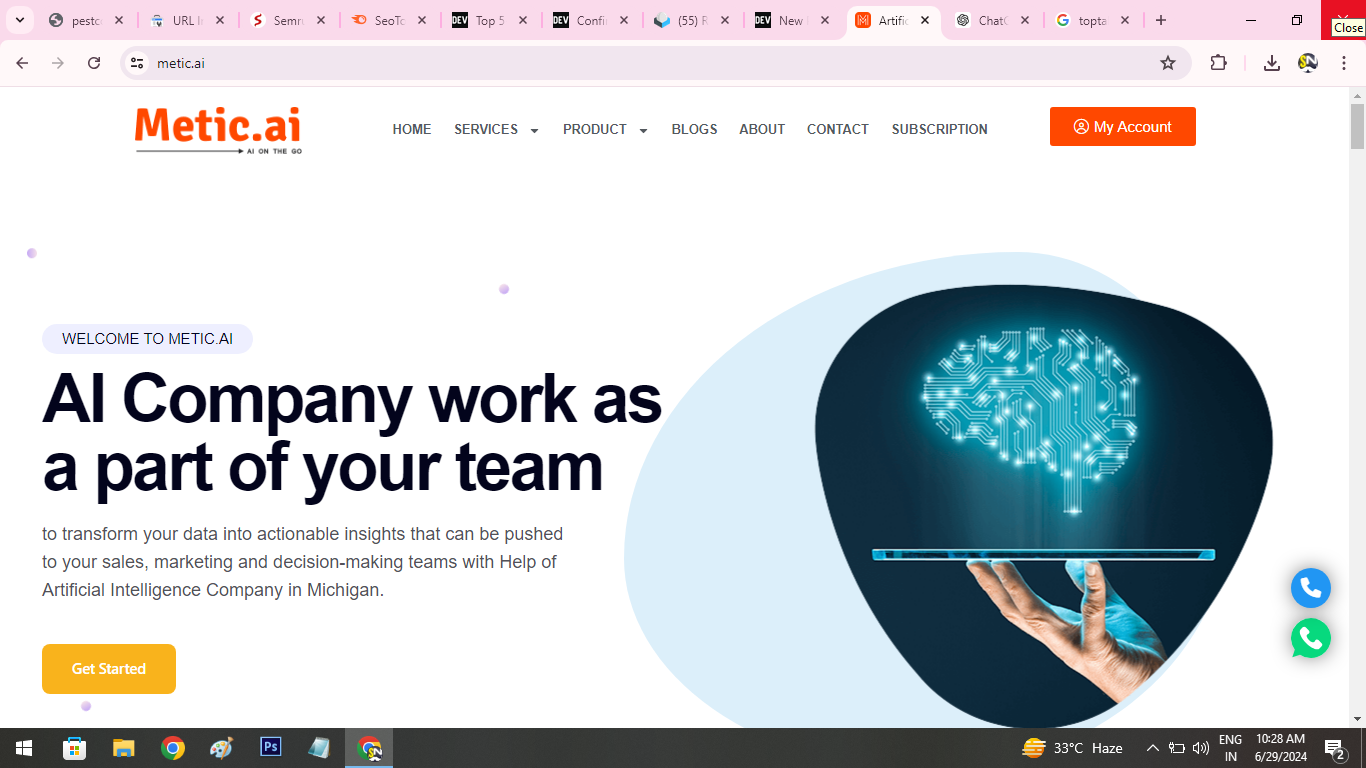
Task: Open the phone call floating button
Action: 1310,588
